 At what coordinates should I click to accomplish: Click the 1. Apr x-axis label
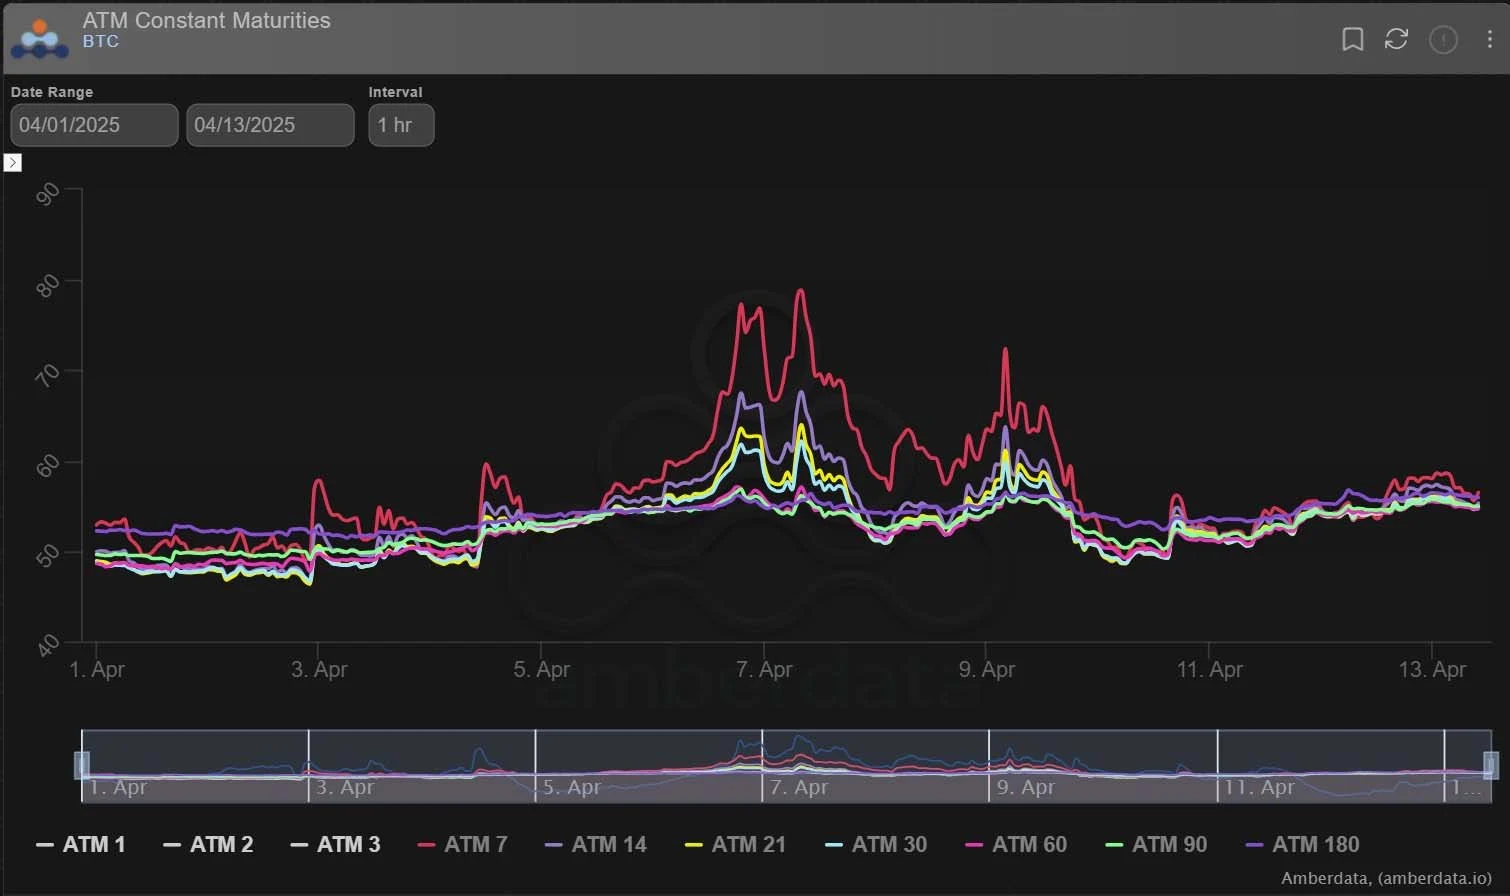point(97,670)
